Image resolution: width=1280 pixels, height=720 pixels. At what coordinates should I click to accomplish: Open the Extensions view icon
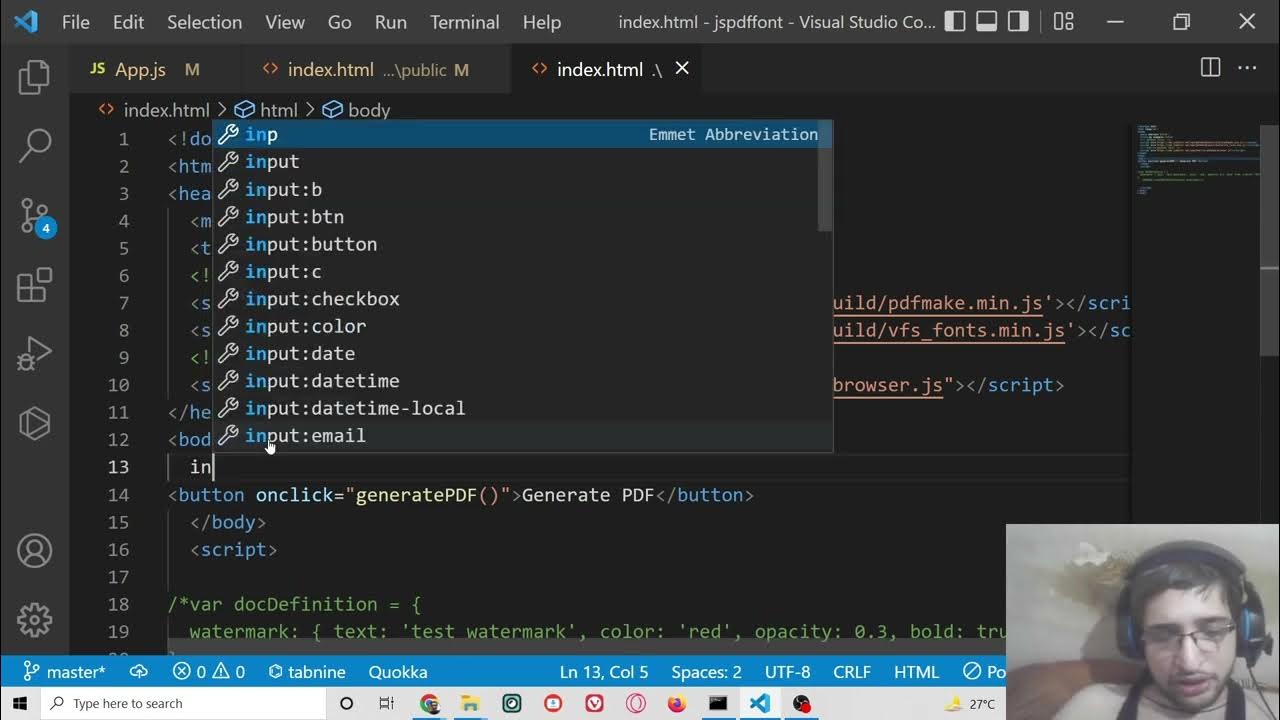pos(34,285)
